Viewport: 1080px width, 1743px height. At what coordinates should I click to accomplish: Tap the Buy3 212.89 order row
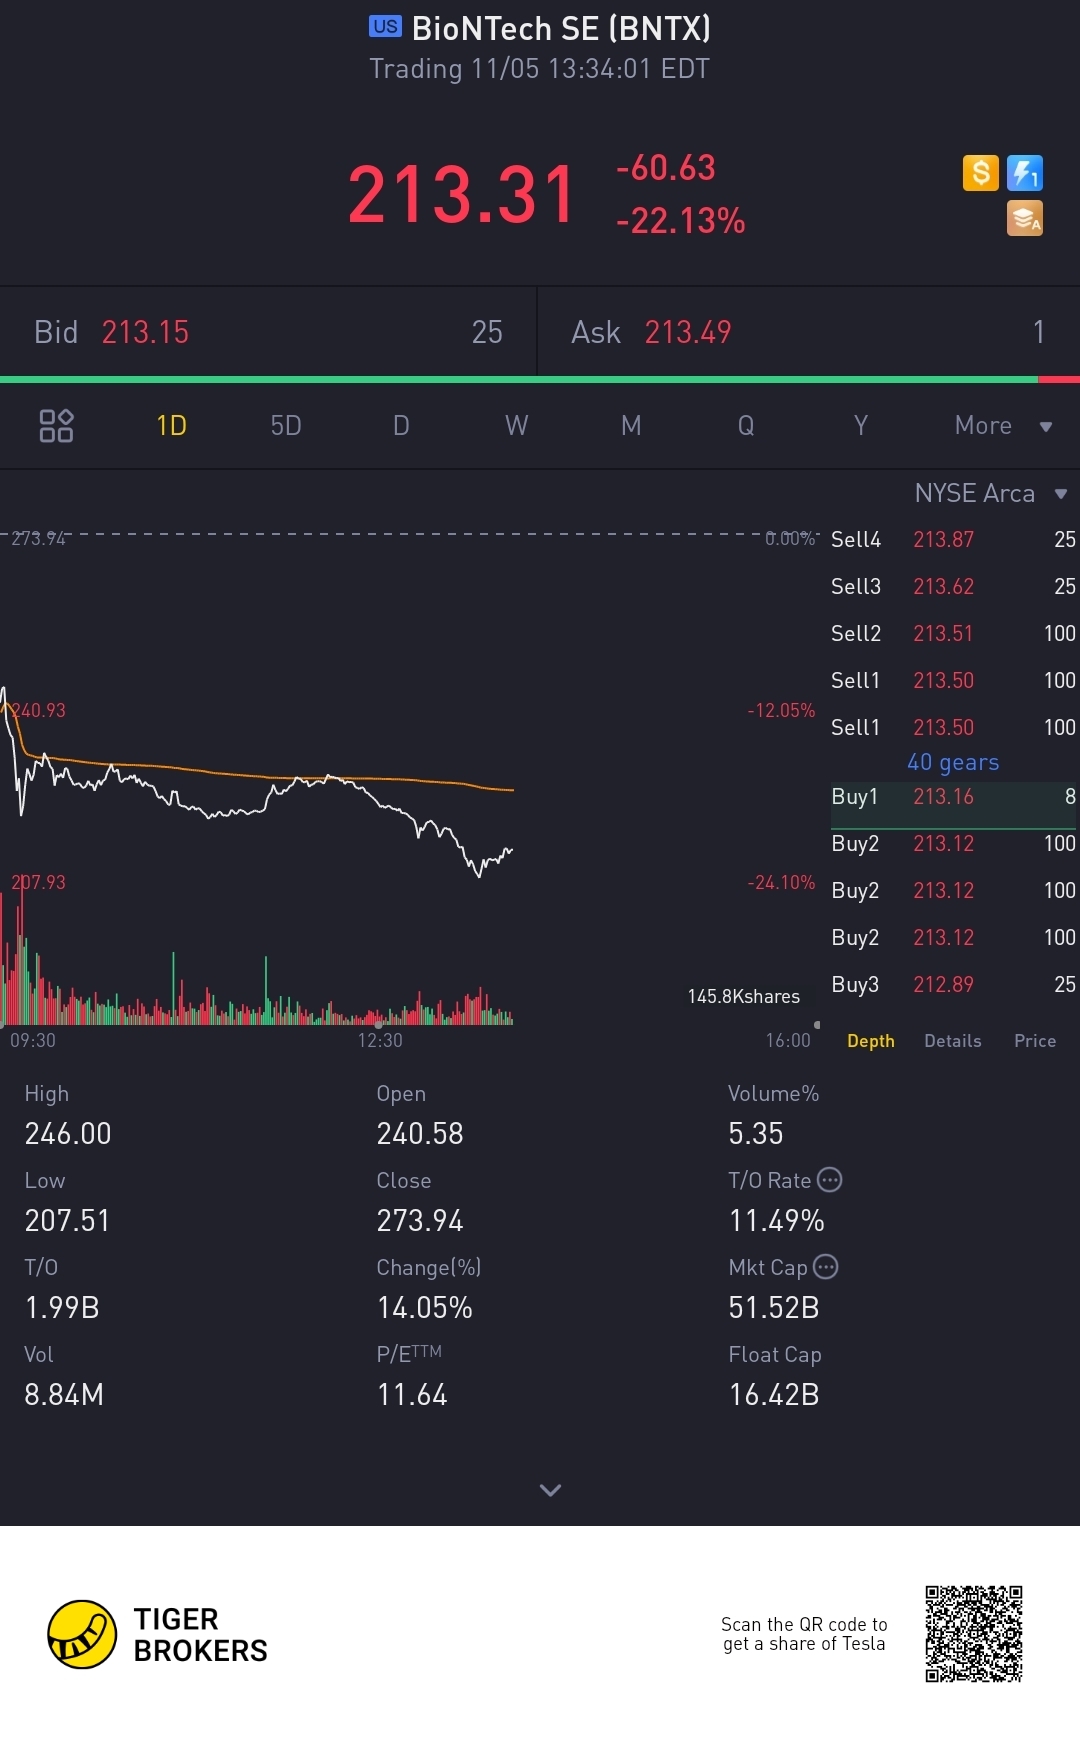(x=953, y=985)
